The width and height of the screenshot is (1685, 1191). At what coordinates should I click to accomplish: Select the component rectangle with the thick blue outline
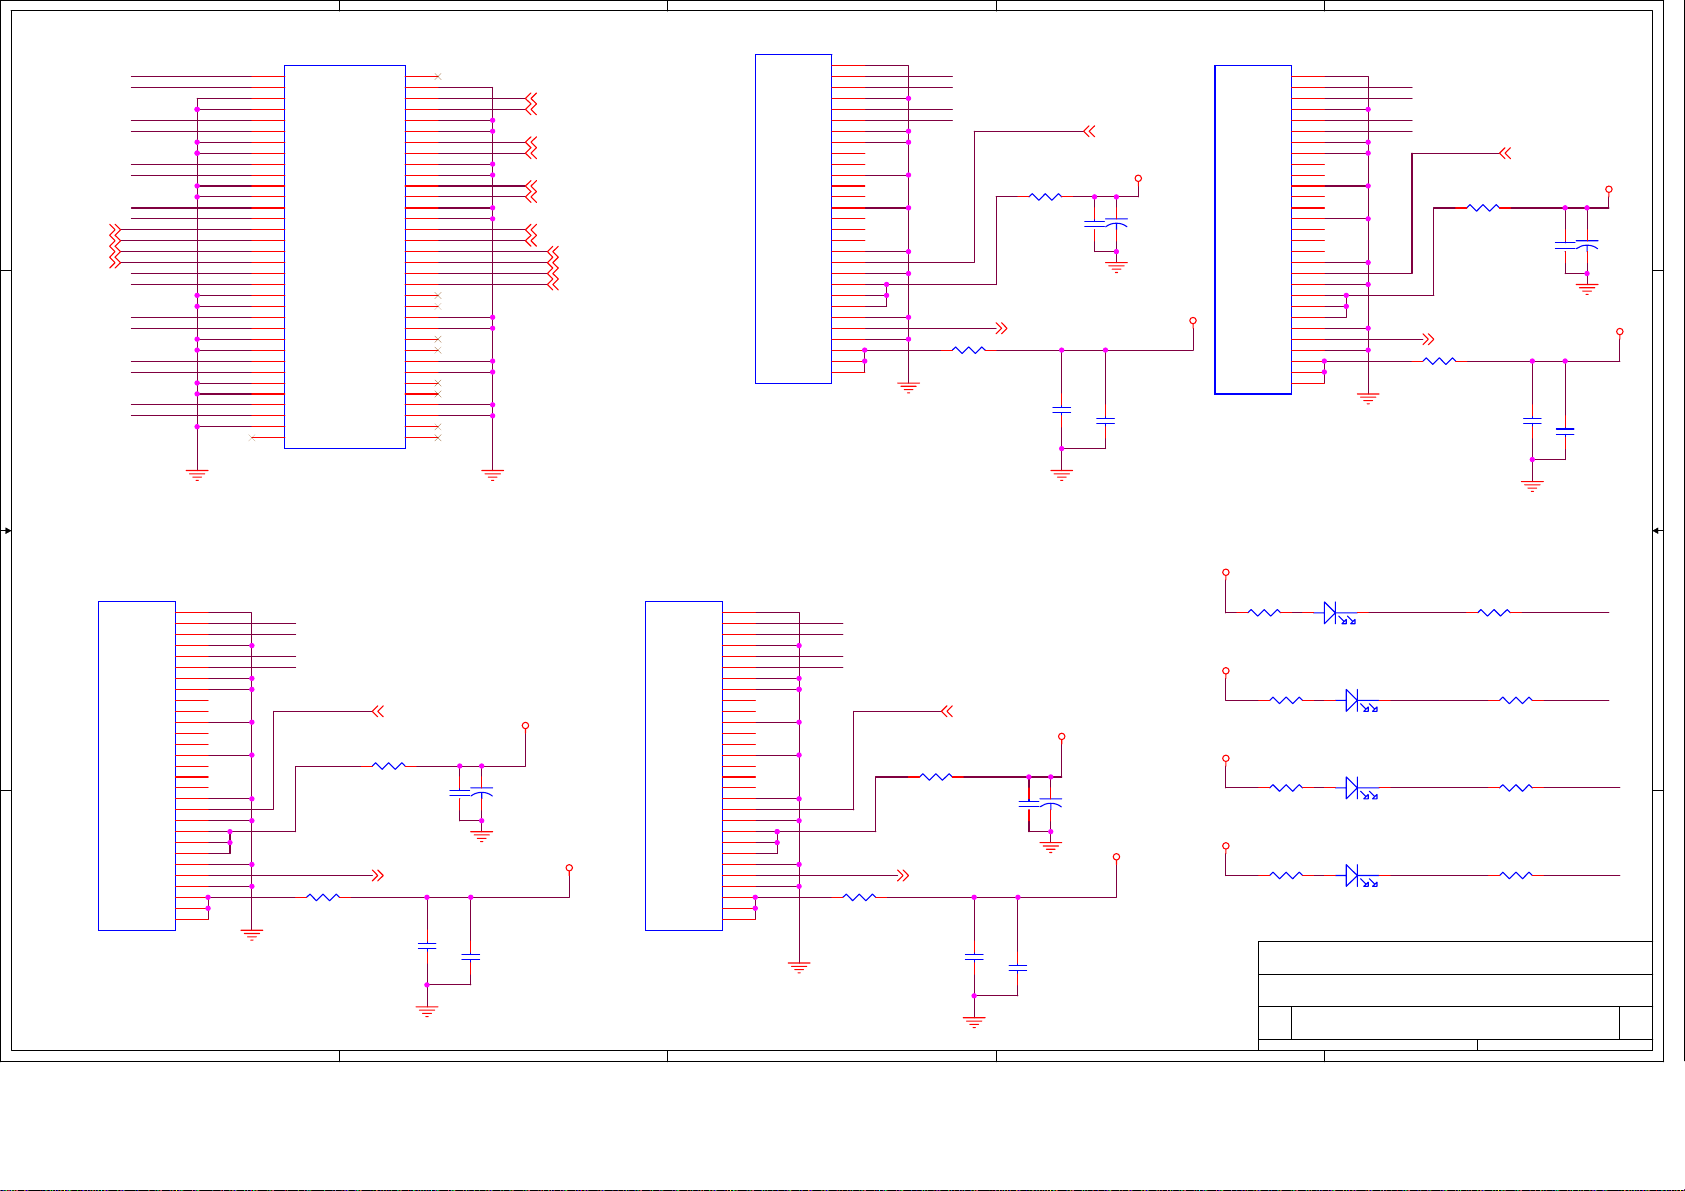pyautogui.click(x=1253, y=229)
